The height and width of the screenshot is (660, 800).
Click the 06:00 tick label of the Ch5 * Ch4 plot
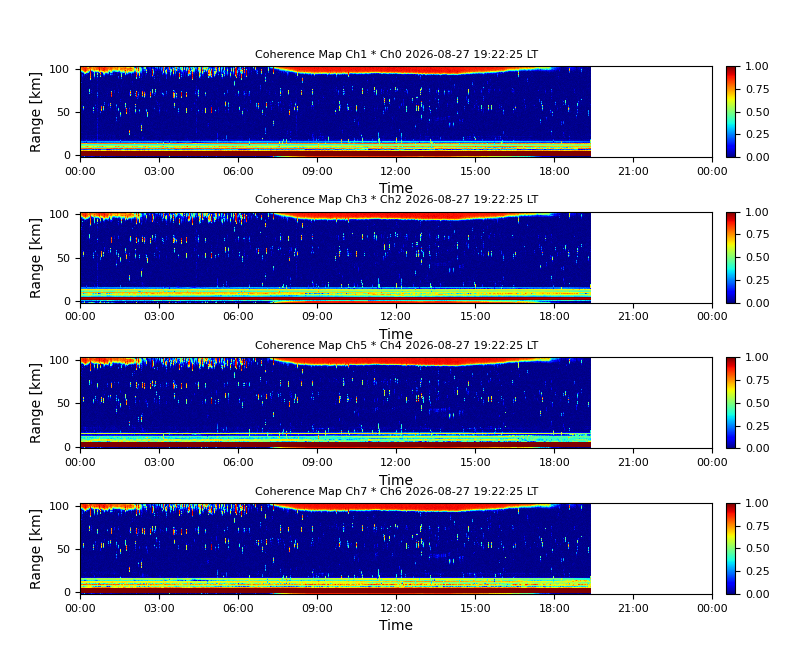[x=238, y=463]
